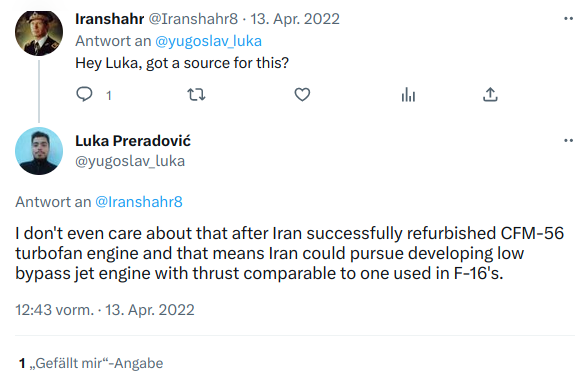
Task: Open tweet analytics bar chart icon
Action: 408,95
